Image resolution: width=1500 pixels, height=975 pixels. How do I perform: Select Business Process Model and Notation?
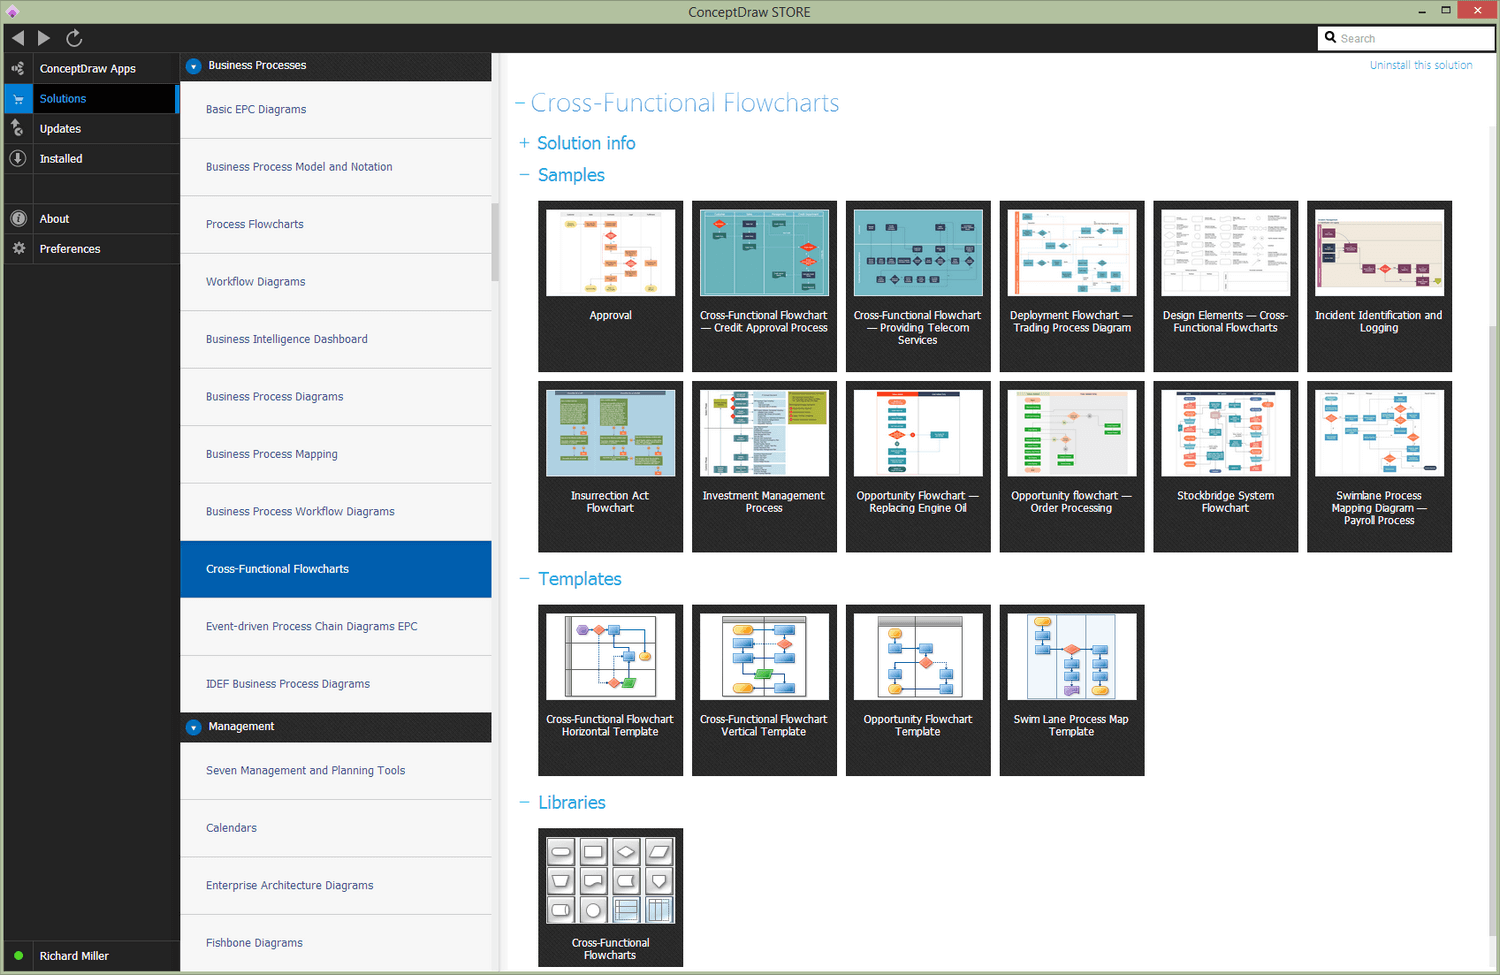coord(336,167)
